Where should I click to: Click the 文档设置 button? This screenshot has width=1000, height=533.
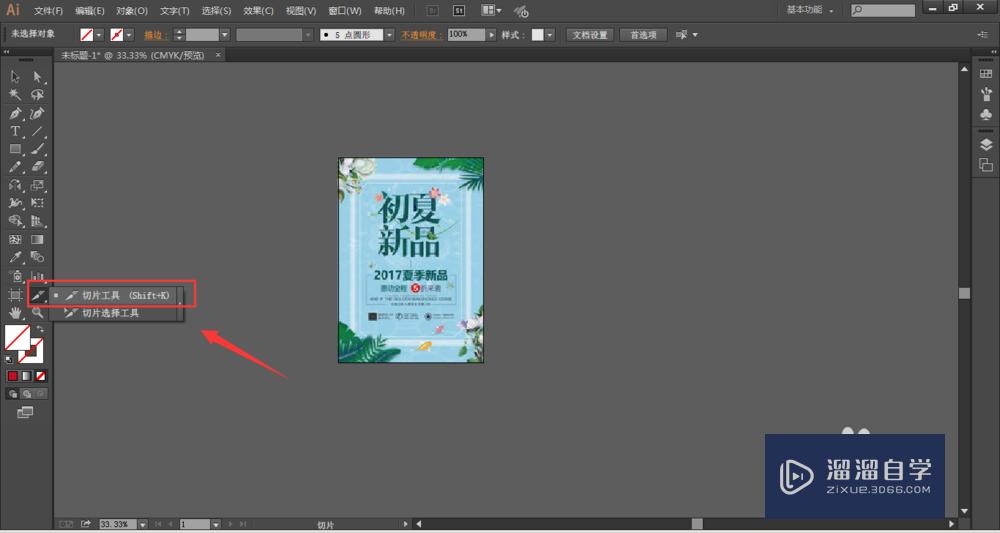(590, 35)
